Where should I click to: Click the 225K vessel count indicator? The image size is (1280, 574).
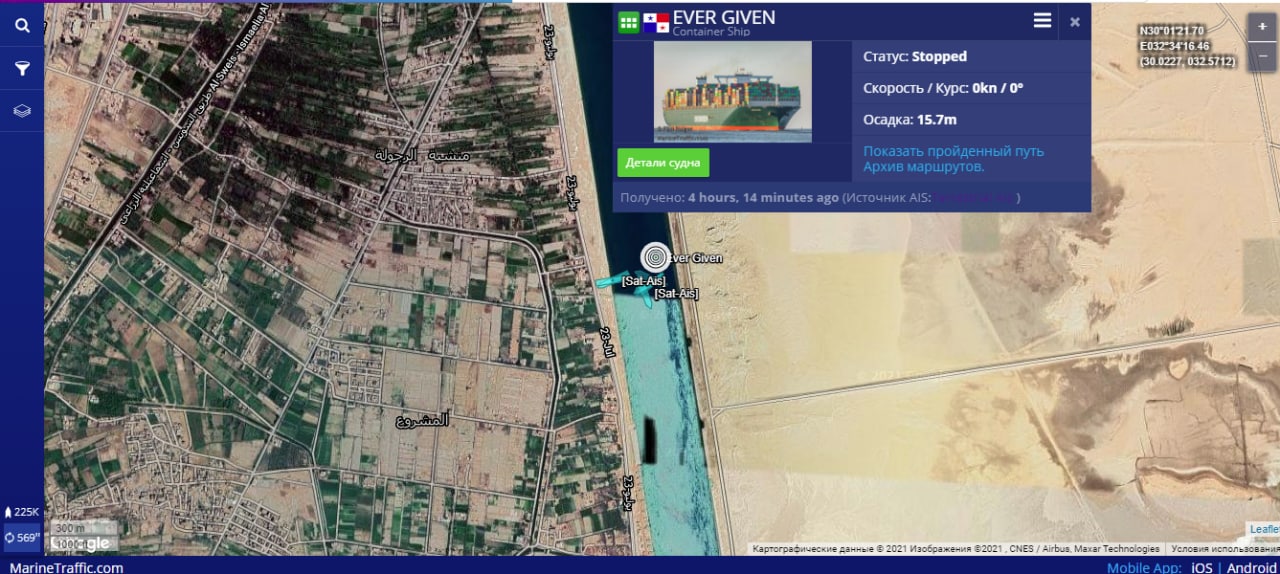(x=22, y=512)
